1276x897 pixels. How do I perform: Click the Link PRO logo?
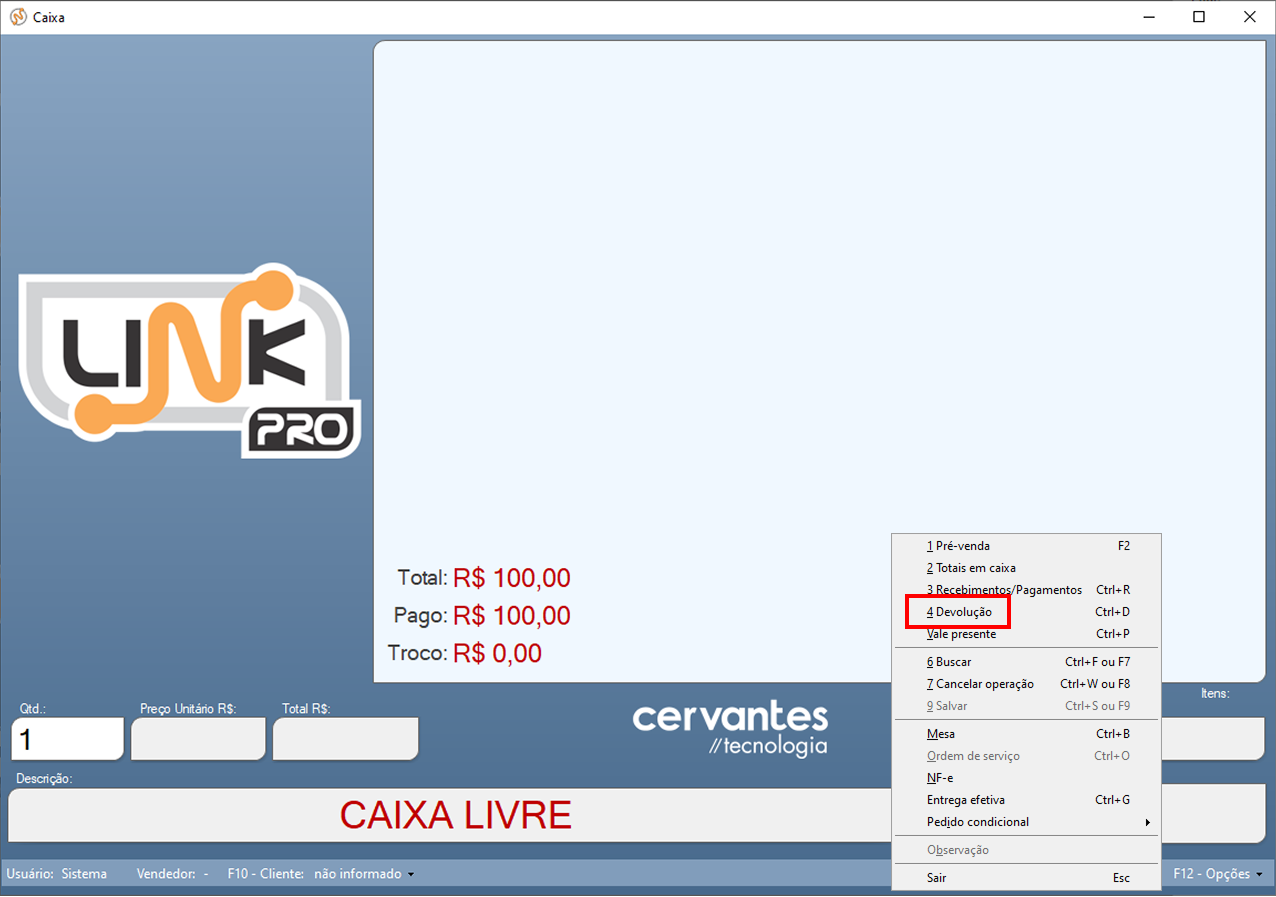coord(189,360)
